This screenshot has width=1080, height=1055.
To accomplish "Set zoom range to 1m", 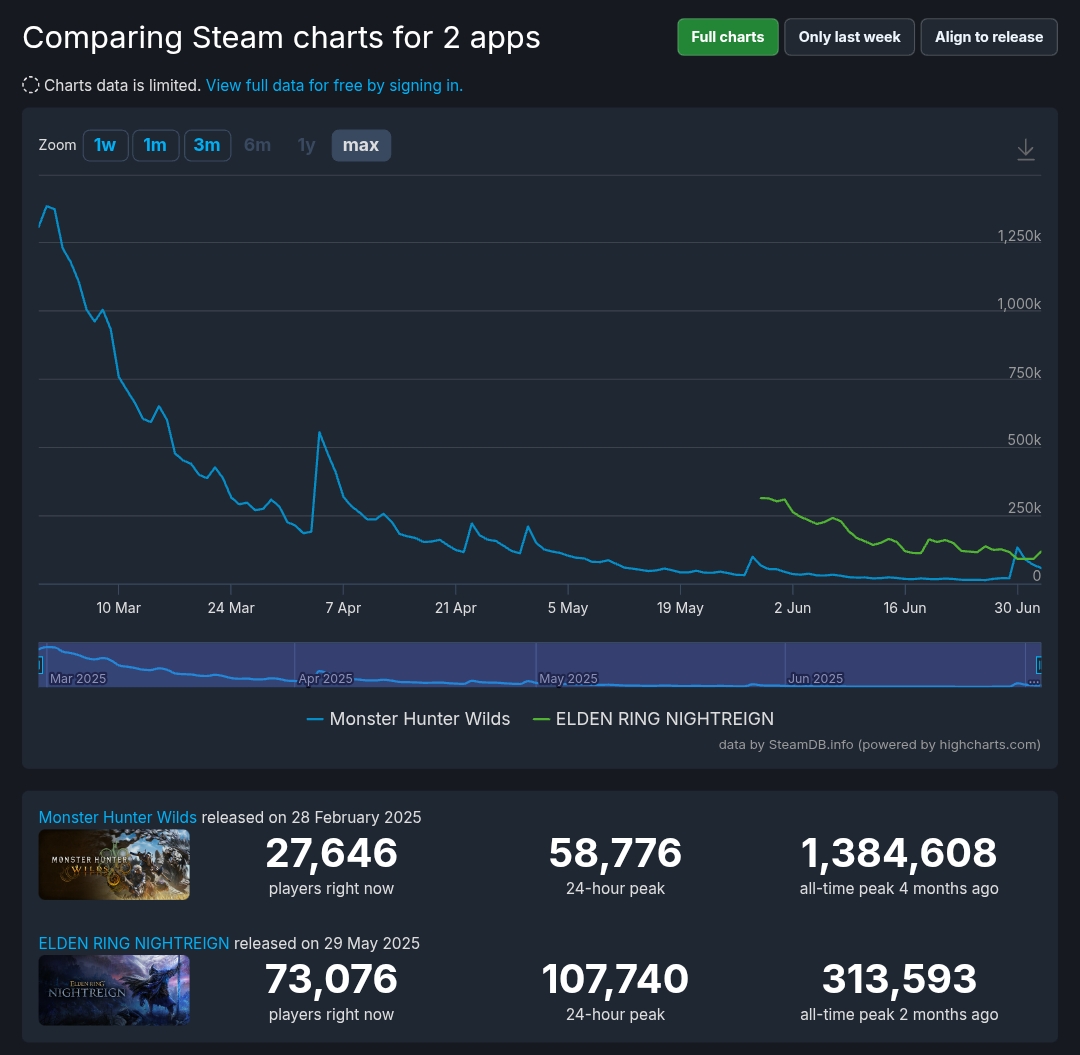I will [155, 145].
